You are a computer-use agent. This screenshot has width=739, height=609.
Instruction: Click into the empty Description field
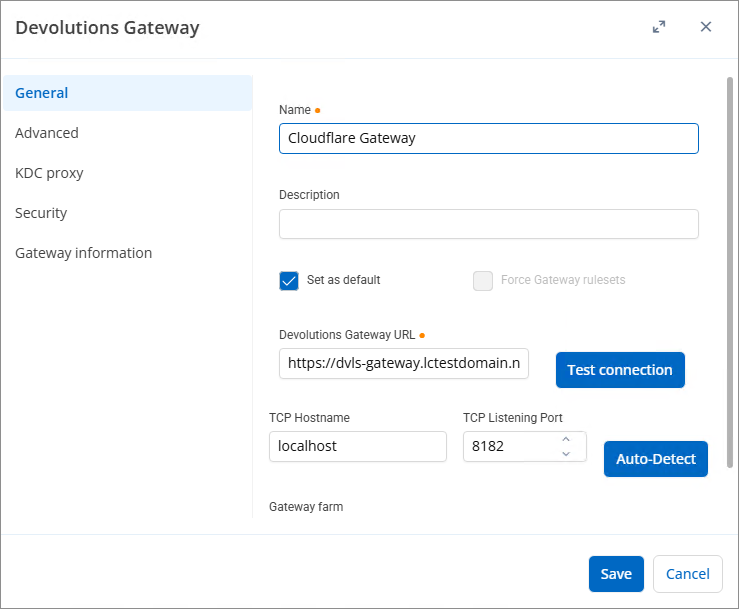click(489, 224)
